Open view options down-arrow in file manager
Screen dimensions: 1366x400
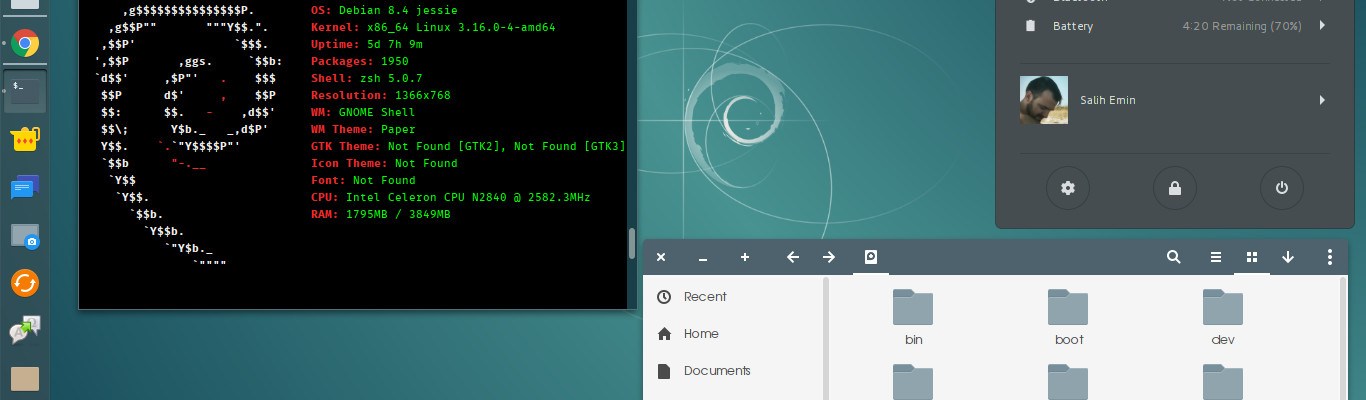[x=1288, y=257]
